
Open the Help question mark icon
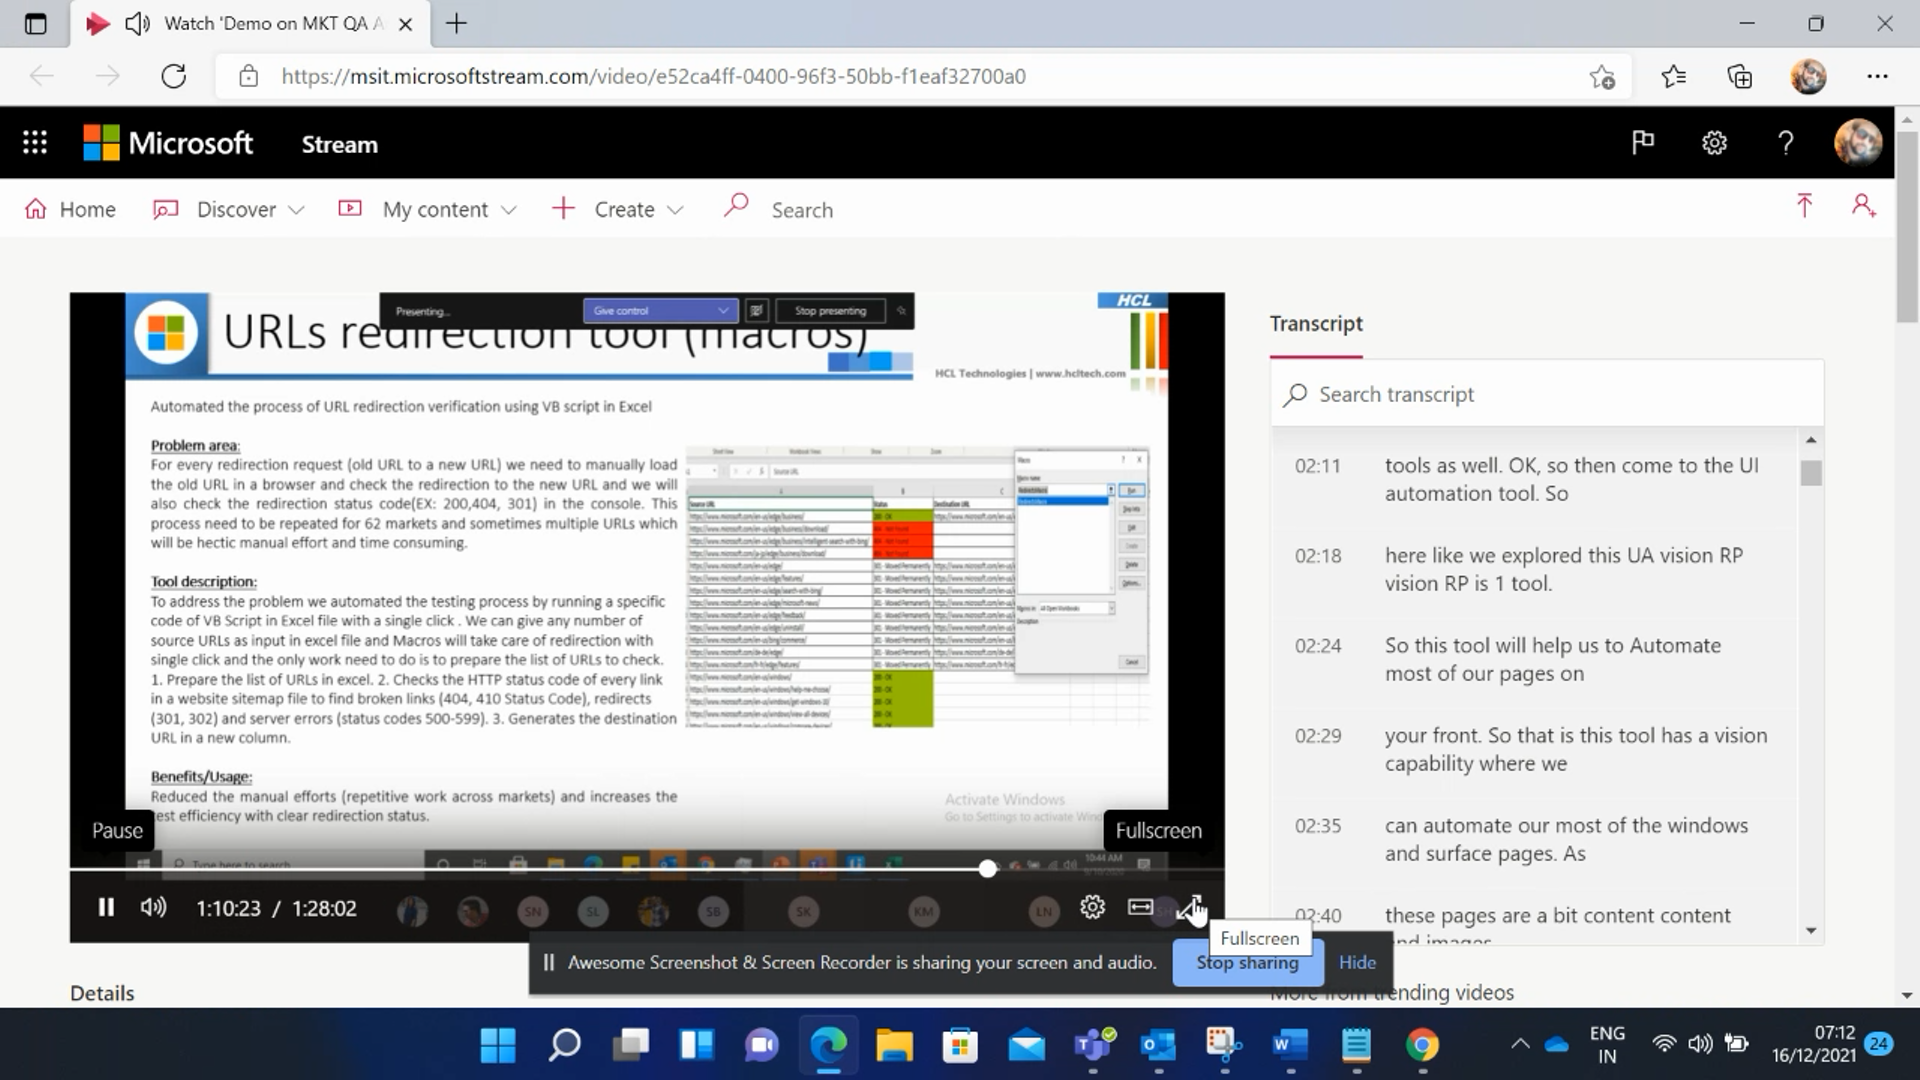coord(1785,143)
